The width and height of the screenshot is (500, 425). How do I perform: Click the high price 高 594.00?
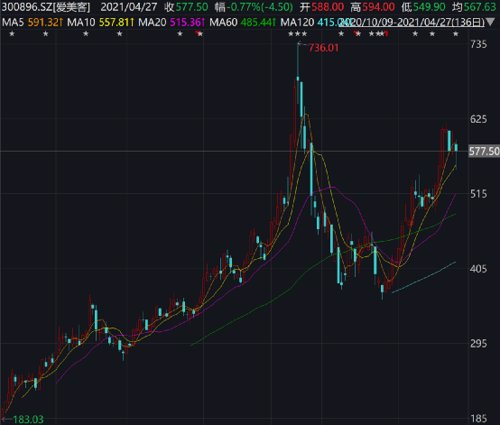372,7
